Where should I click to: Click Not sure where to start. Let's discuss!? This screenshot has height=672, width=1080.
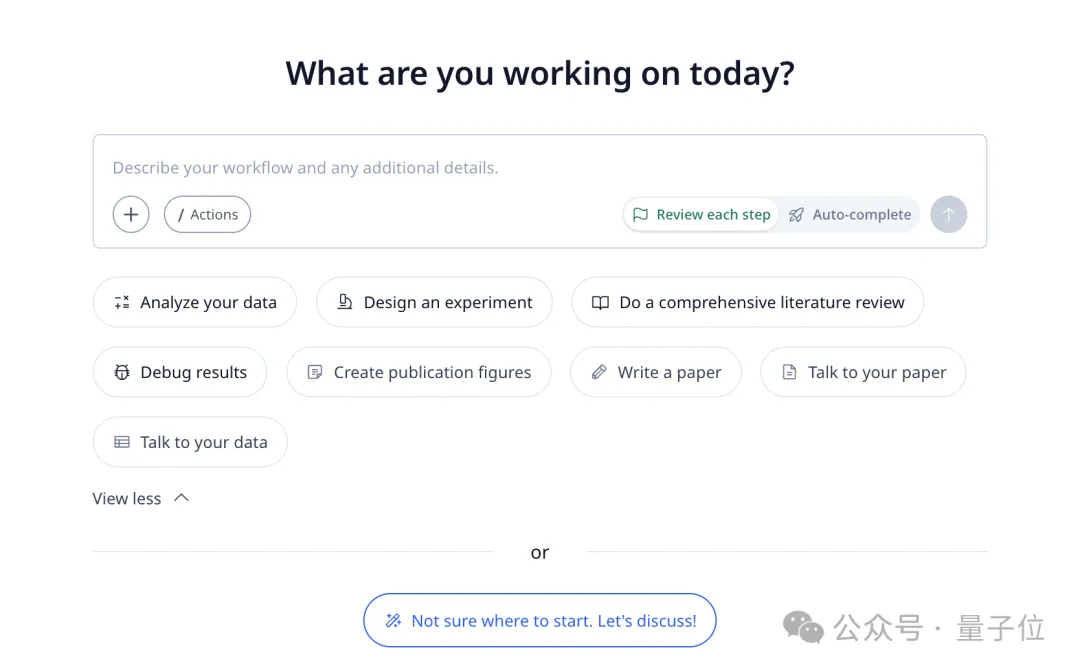(x=540, y=620)
